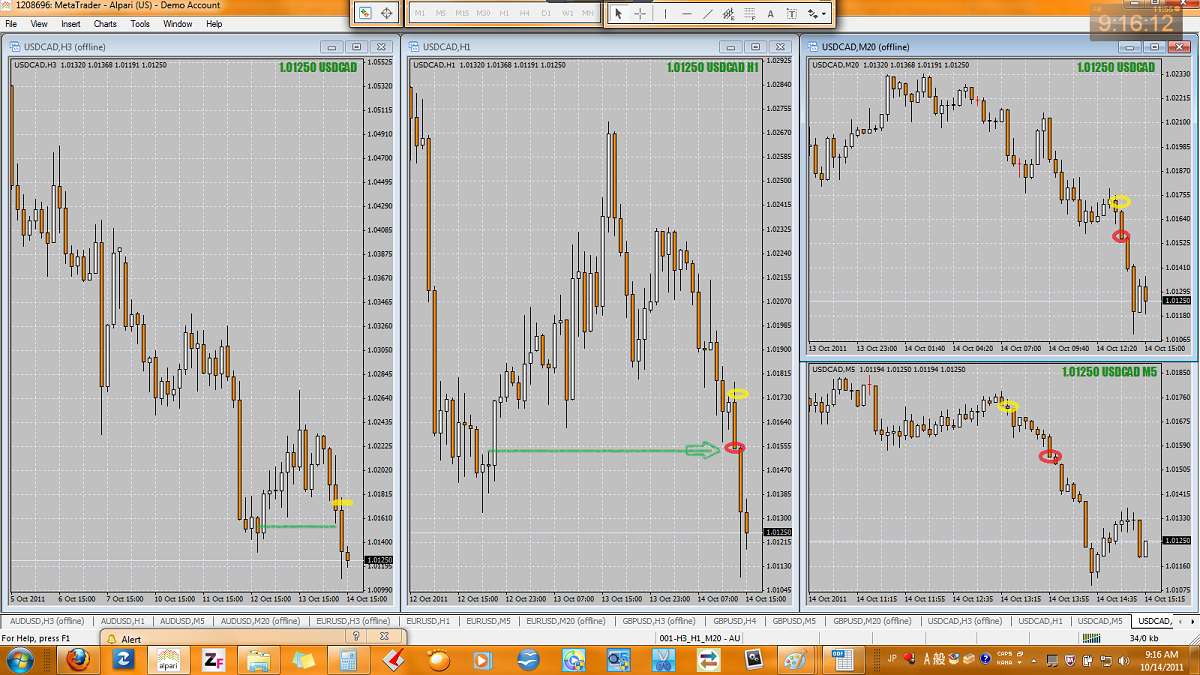The width and height of the screenshot is (1200, 675).
Task: Switch to the EURUSD,H3 (offline) chart tab
Action: (x=354, y=621)
